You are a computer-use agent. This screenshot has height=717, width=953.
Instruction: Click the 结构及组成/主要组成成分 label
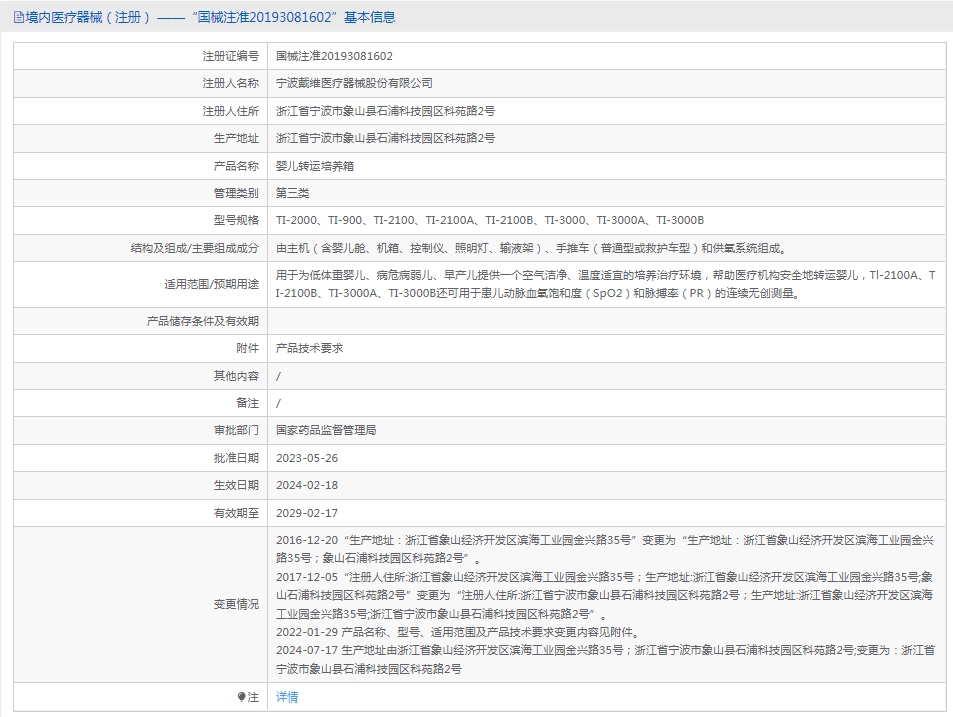(194, 248)
